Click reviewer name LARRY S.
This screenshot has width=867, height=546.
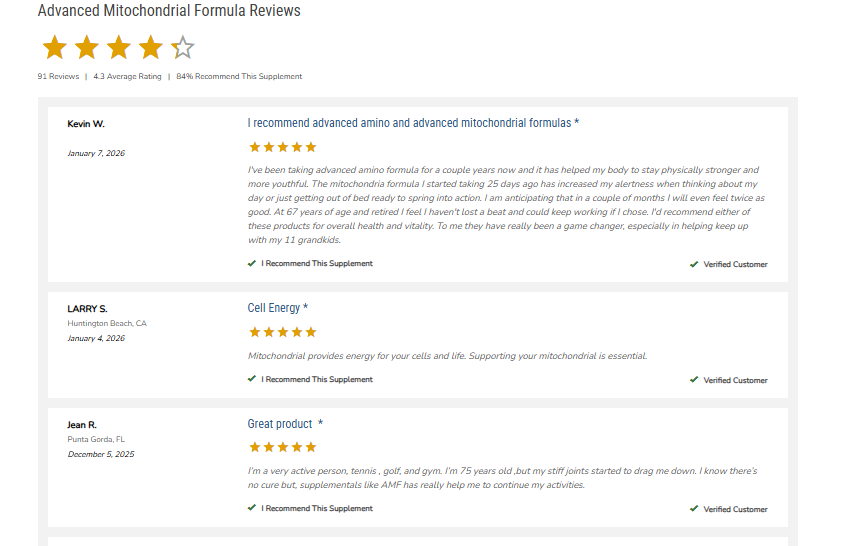click(87, 309)
